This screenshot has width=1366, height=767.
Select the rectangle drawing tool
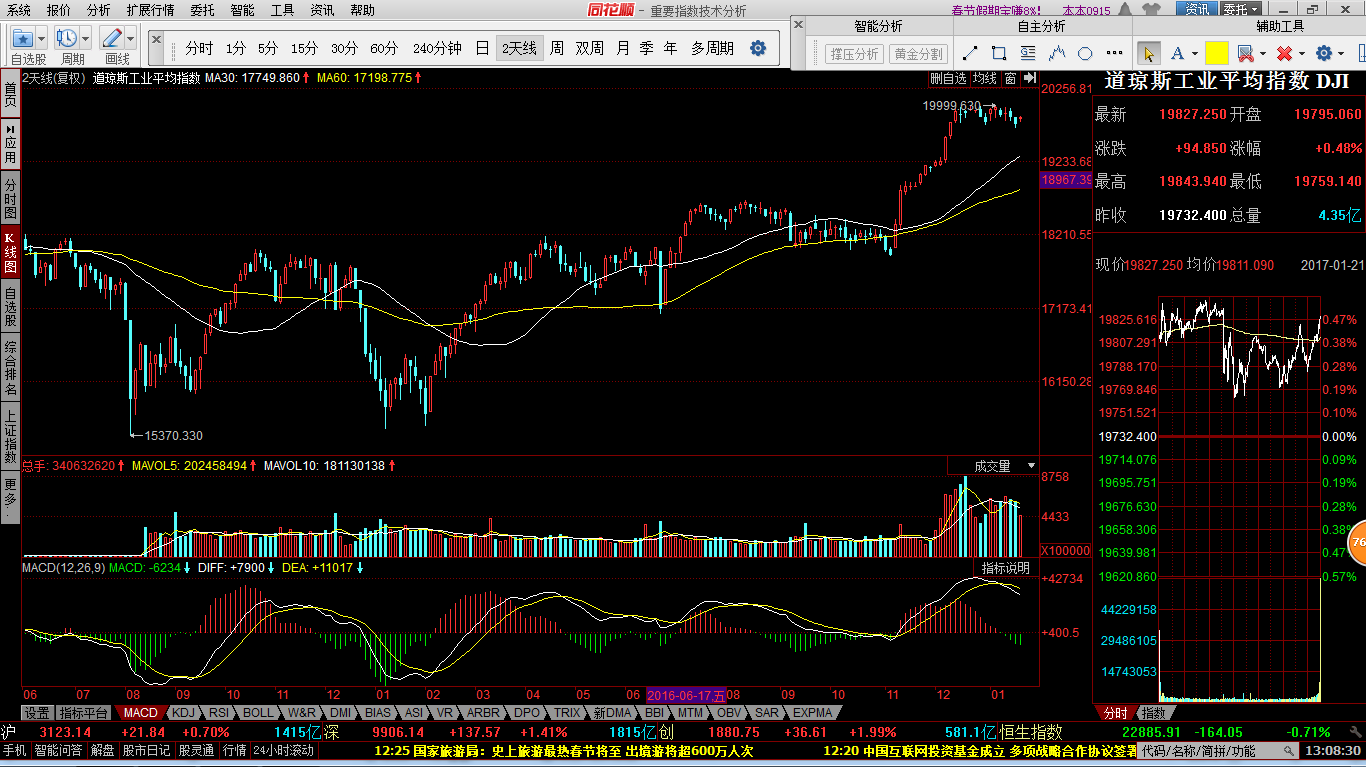click(999, 53)
